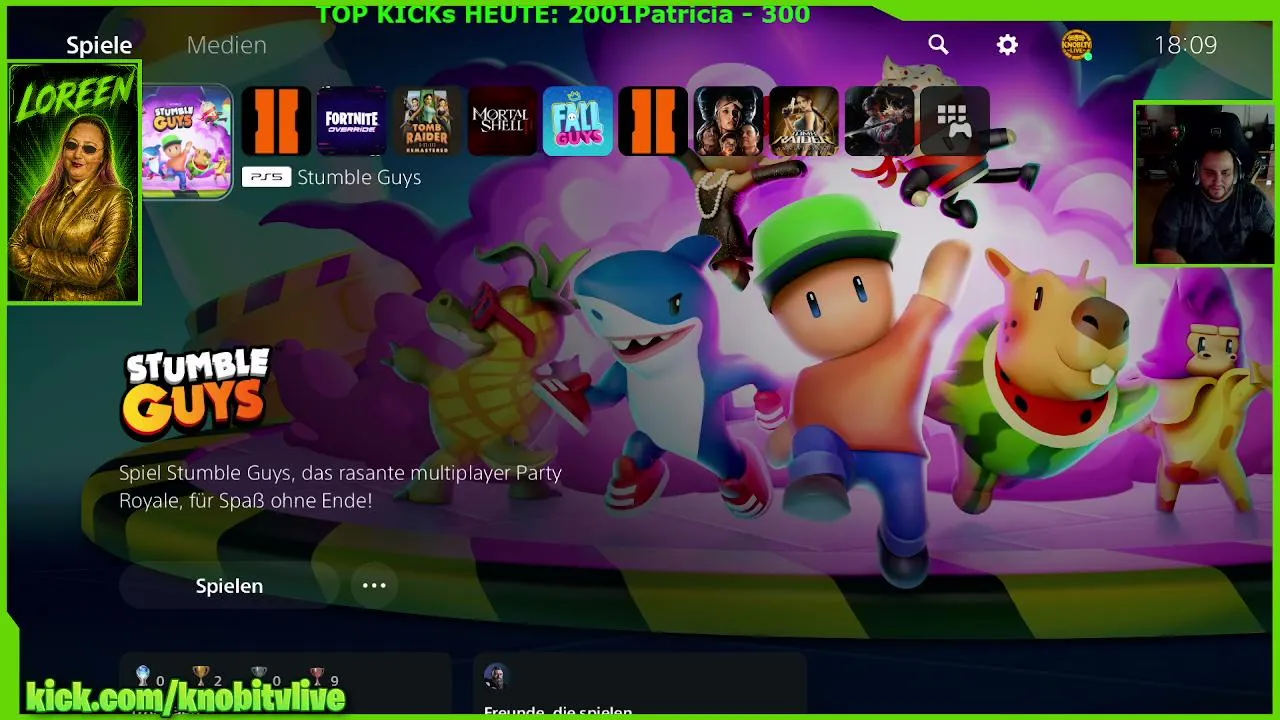Switch to the Medien tab
1280x720 pixels.
[x=227, y=45]
